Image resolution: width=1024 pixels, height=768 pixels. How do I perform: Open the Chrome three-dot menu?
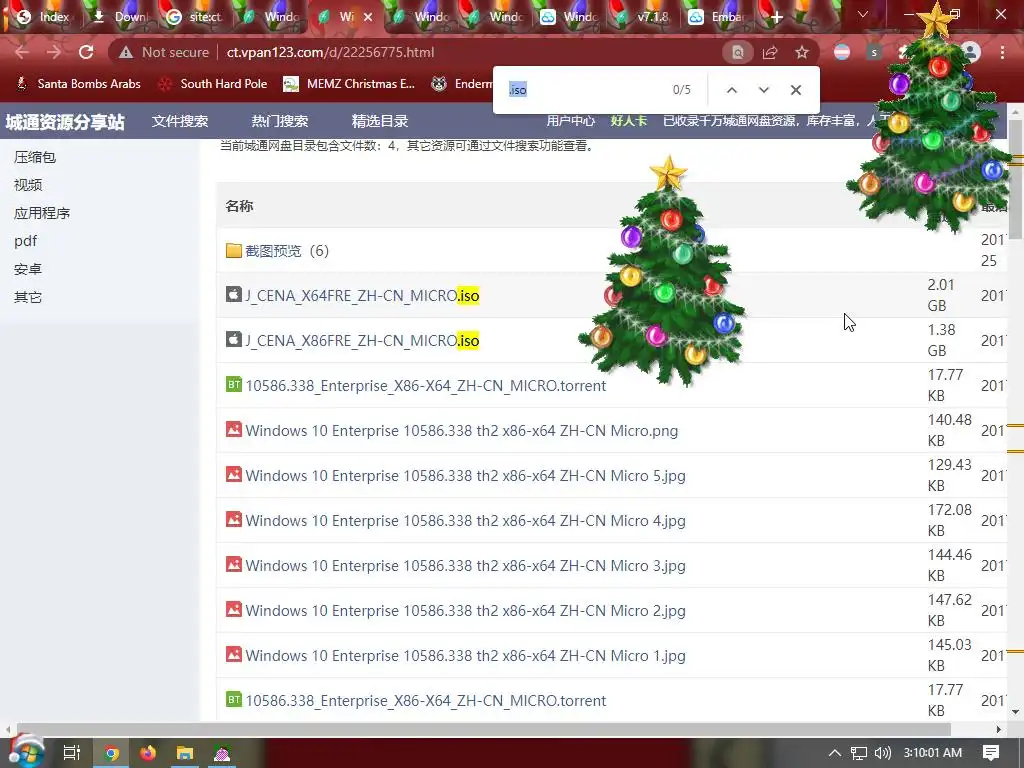(x=1002, y=52)
